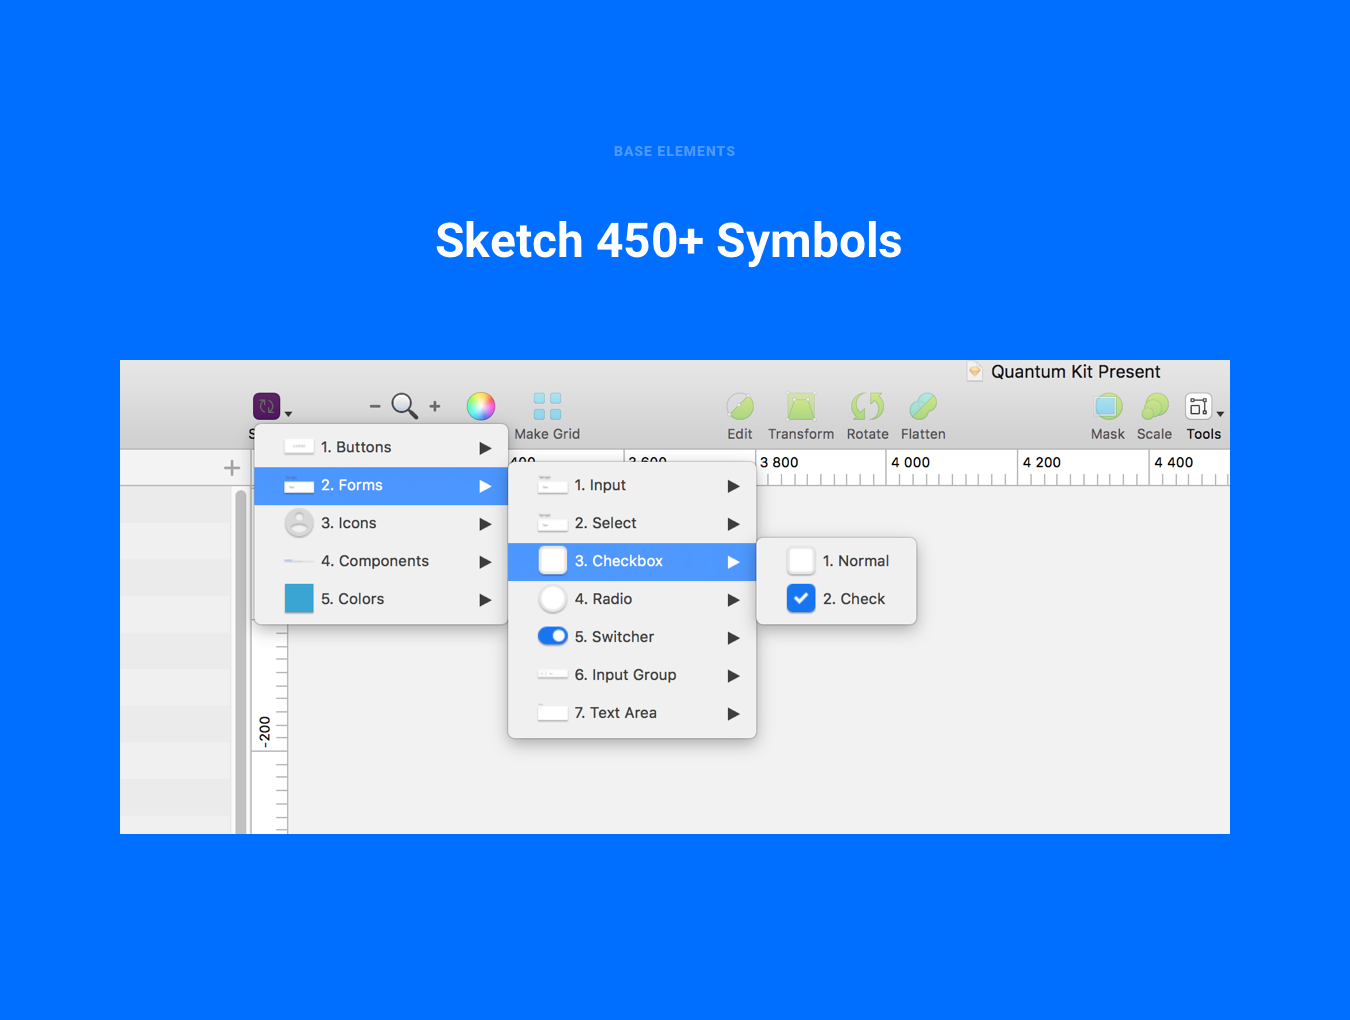This screenshot has width=1350, height=1020.
Task: Click the Rotate tool icon
Action: (x=867, y=406)
